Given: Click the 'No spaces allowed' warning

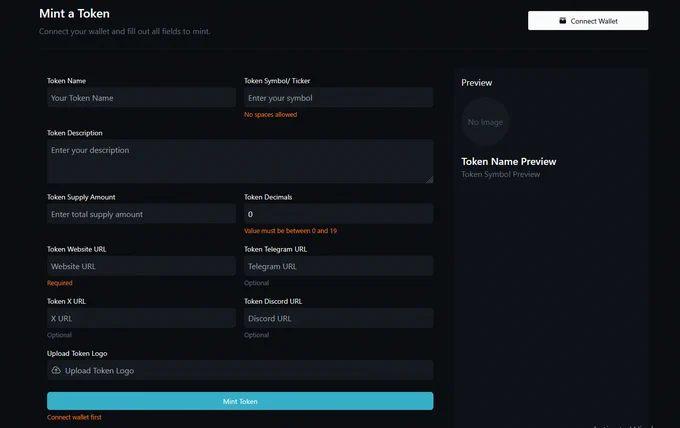Looking at the screenshot, I should pos(270,114).
